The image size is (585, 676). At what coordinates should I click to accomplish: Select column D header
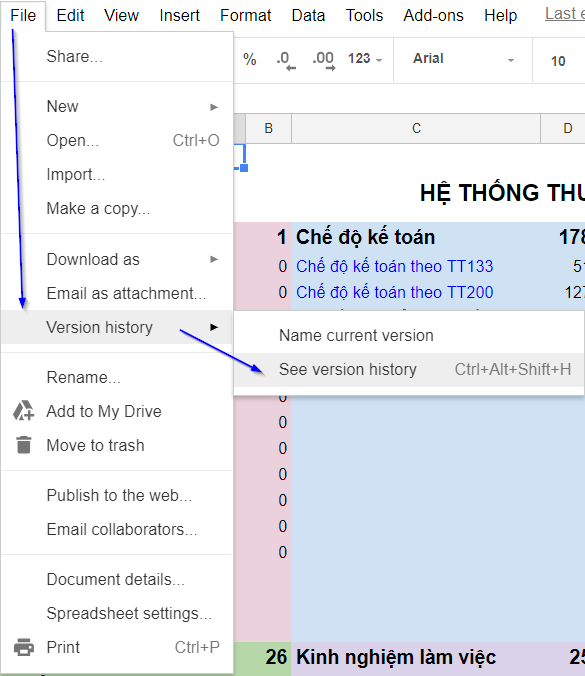point(563,128)
